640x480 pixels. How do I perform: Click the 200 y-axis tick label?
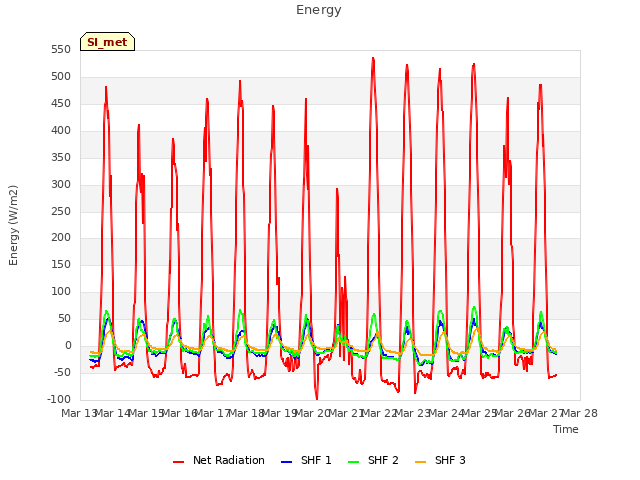tap(61, 238)
